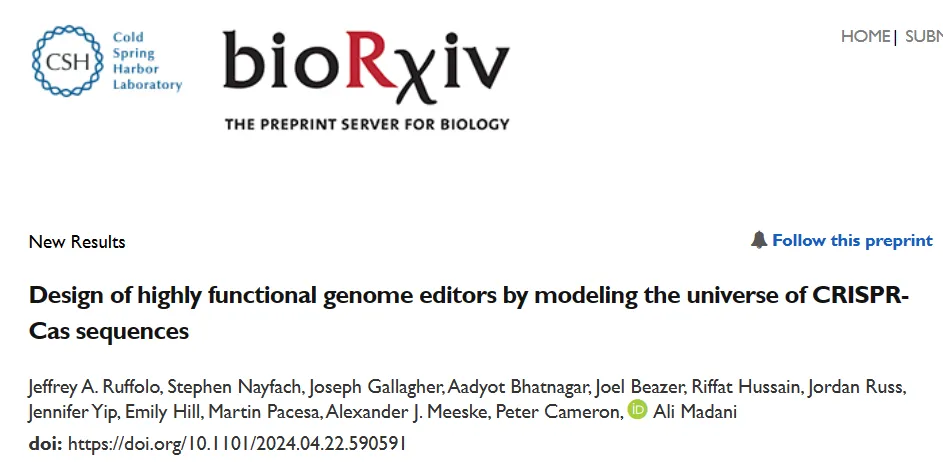Click the Follow this preprint link

[852, 240]
